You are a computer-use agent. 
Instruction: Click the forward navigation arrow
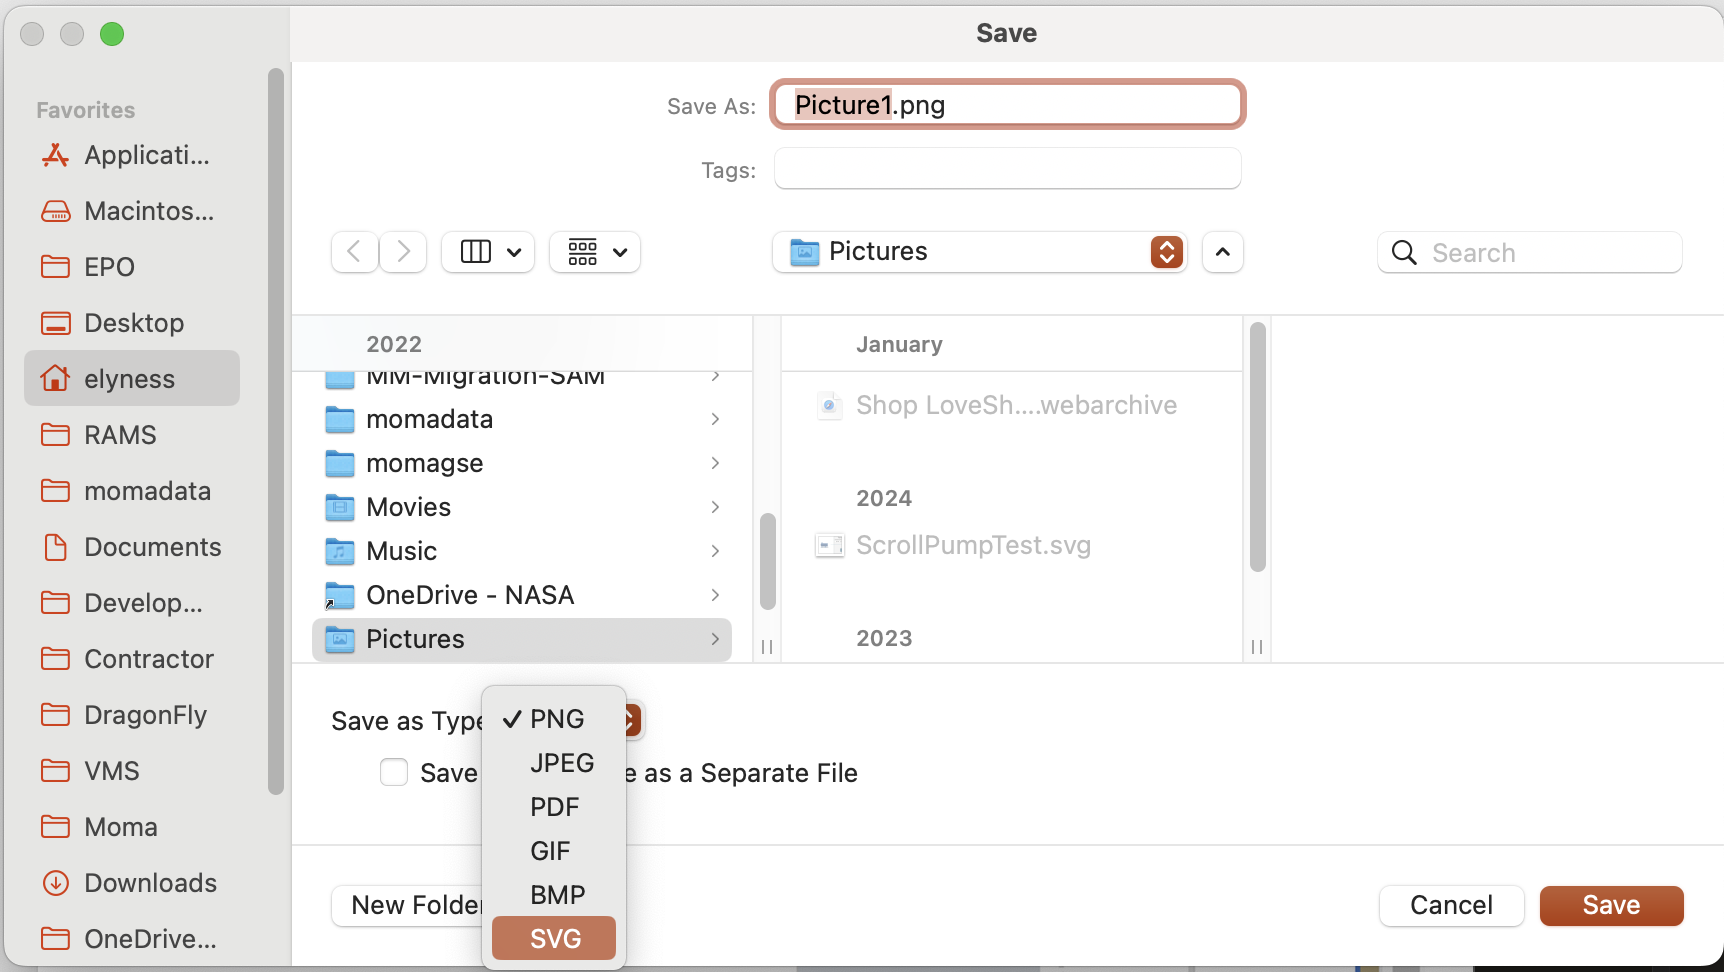(x=403, y=252)
